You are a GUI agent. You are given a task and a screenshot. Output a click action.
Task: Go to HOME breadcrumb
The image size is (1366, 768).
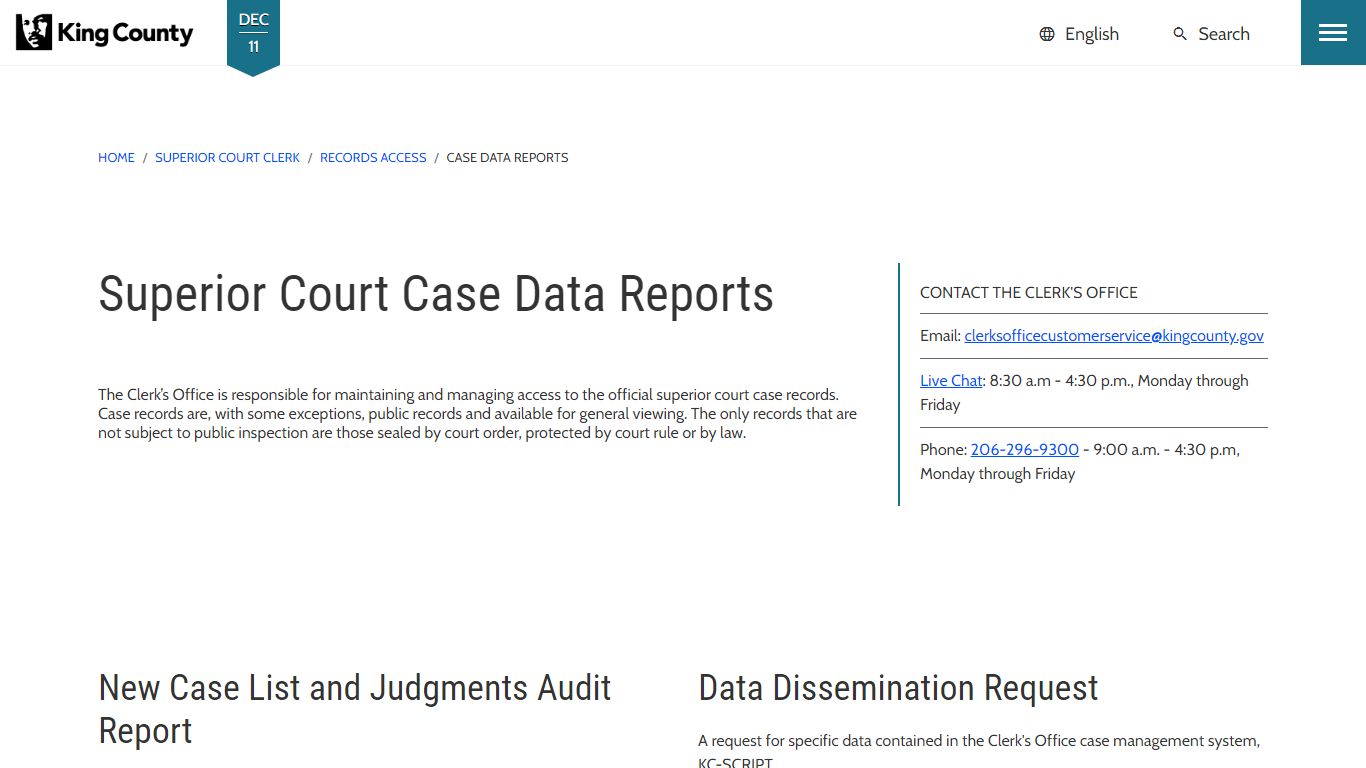tap(116, 158)
